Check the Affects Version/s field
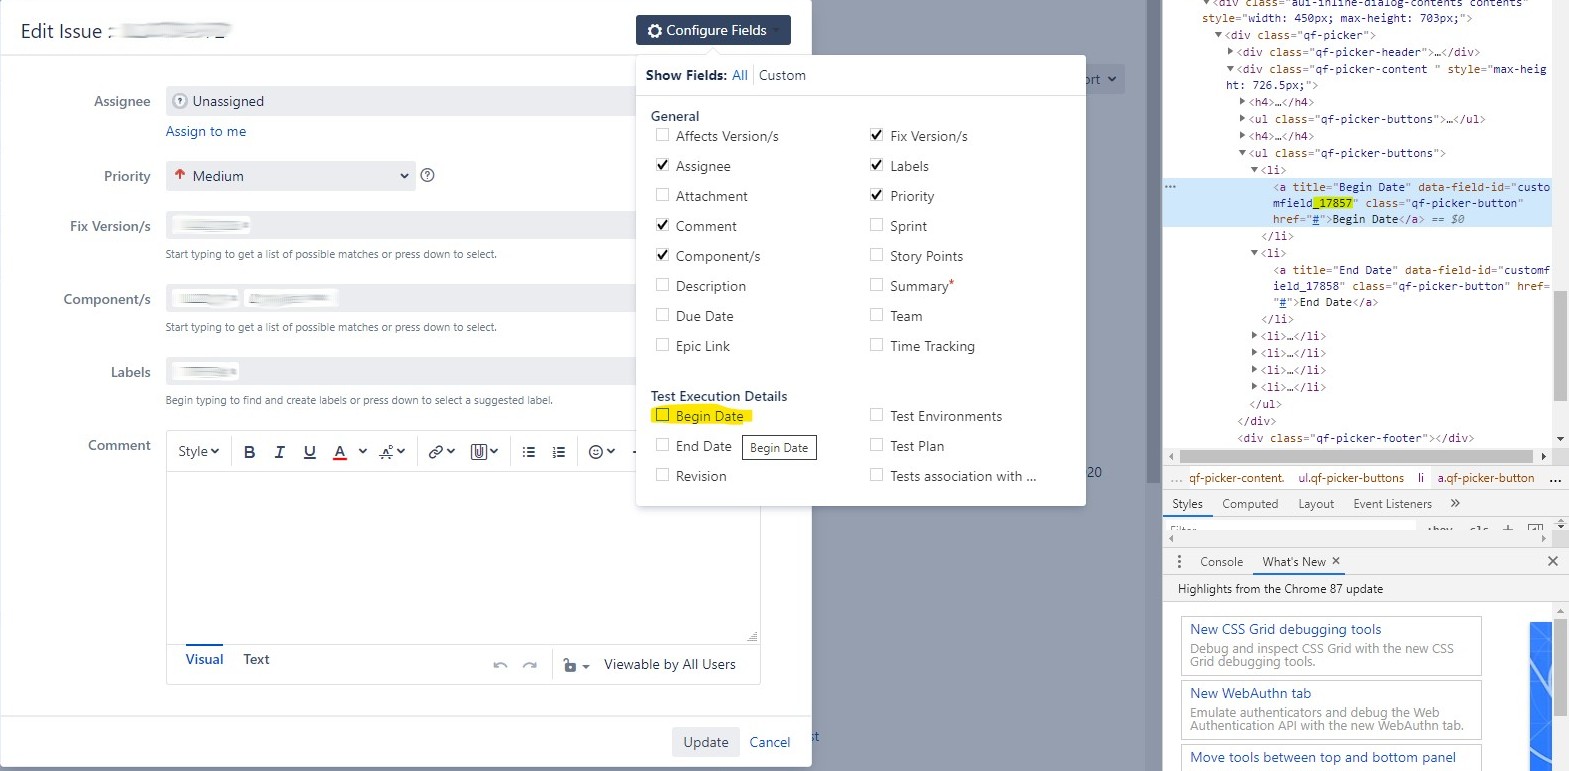The width and height of the screenshot is (1569, 771). pyautogui.click(x=662, y=135)
